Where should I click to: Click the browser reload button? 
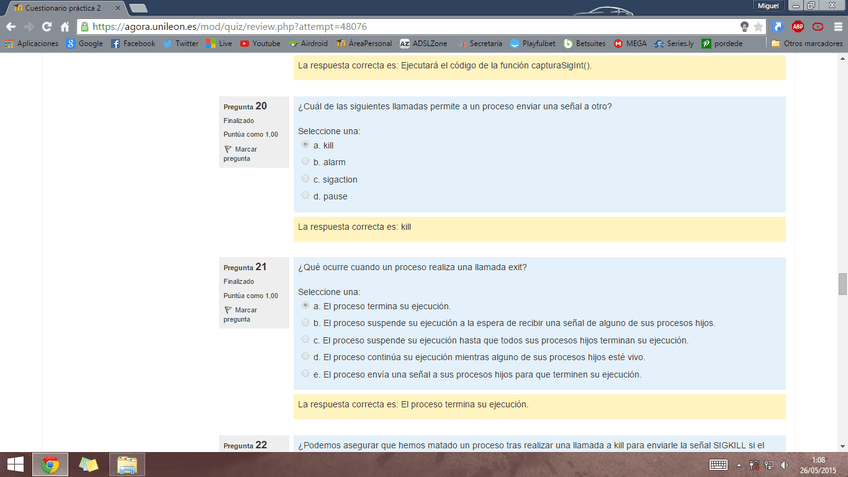pos(47,27)
